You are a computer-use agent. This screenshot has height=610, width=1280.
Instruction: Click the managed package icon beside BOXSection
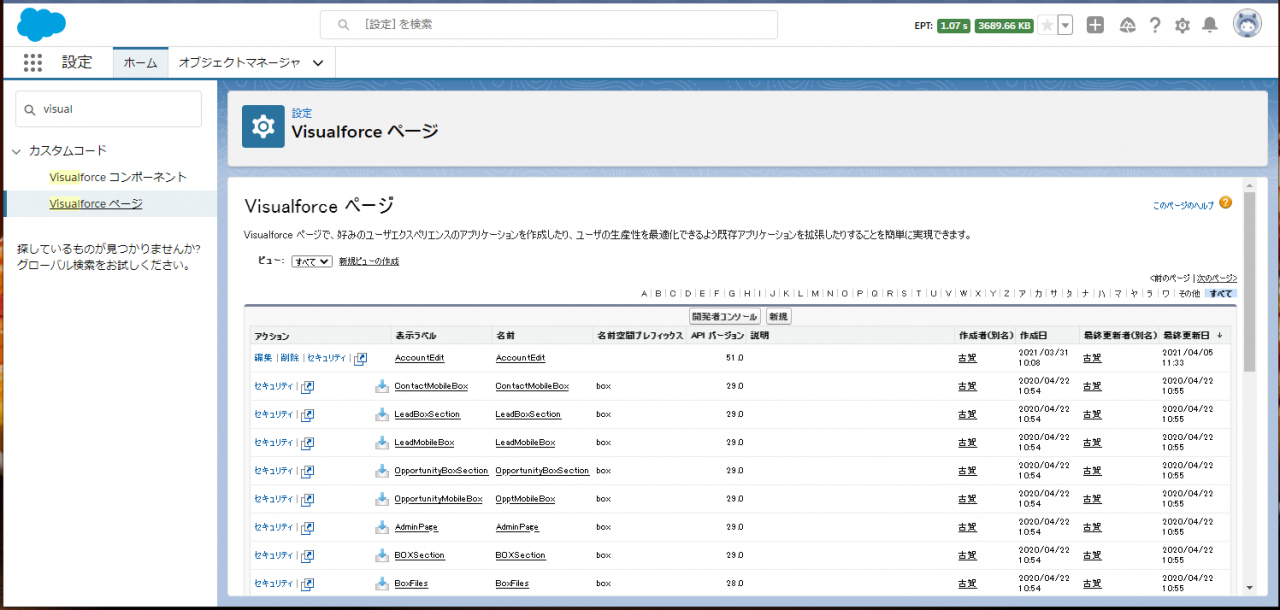click(x=382, y=554)
